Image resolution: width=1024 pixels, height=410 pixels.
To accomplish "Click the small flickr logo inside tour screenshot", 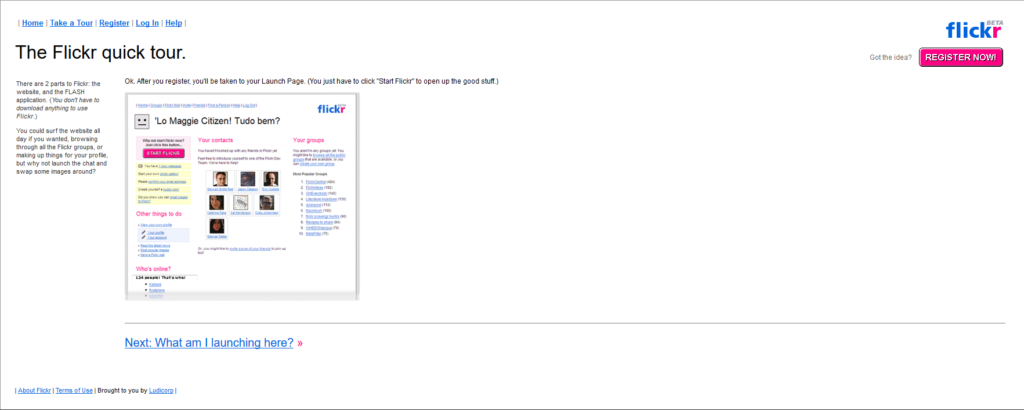I will [331, 108].
